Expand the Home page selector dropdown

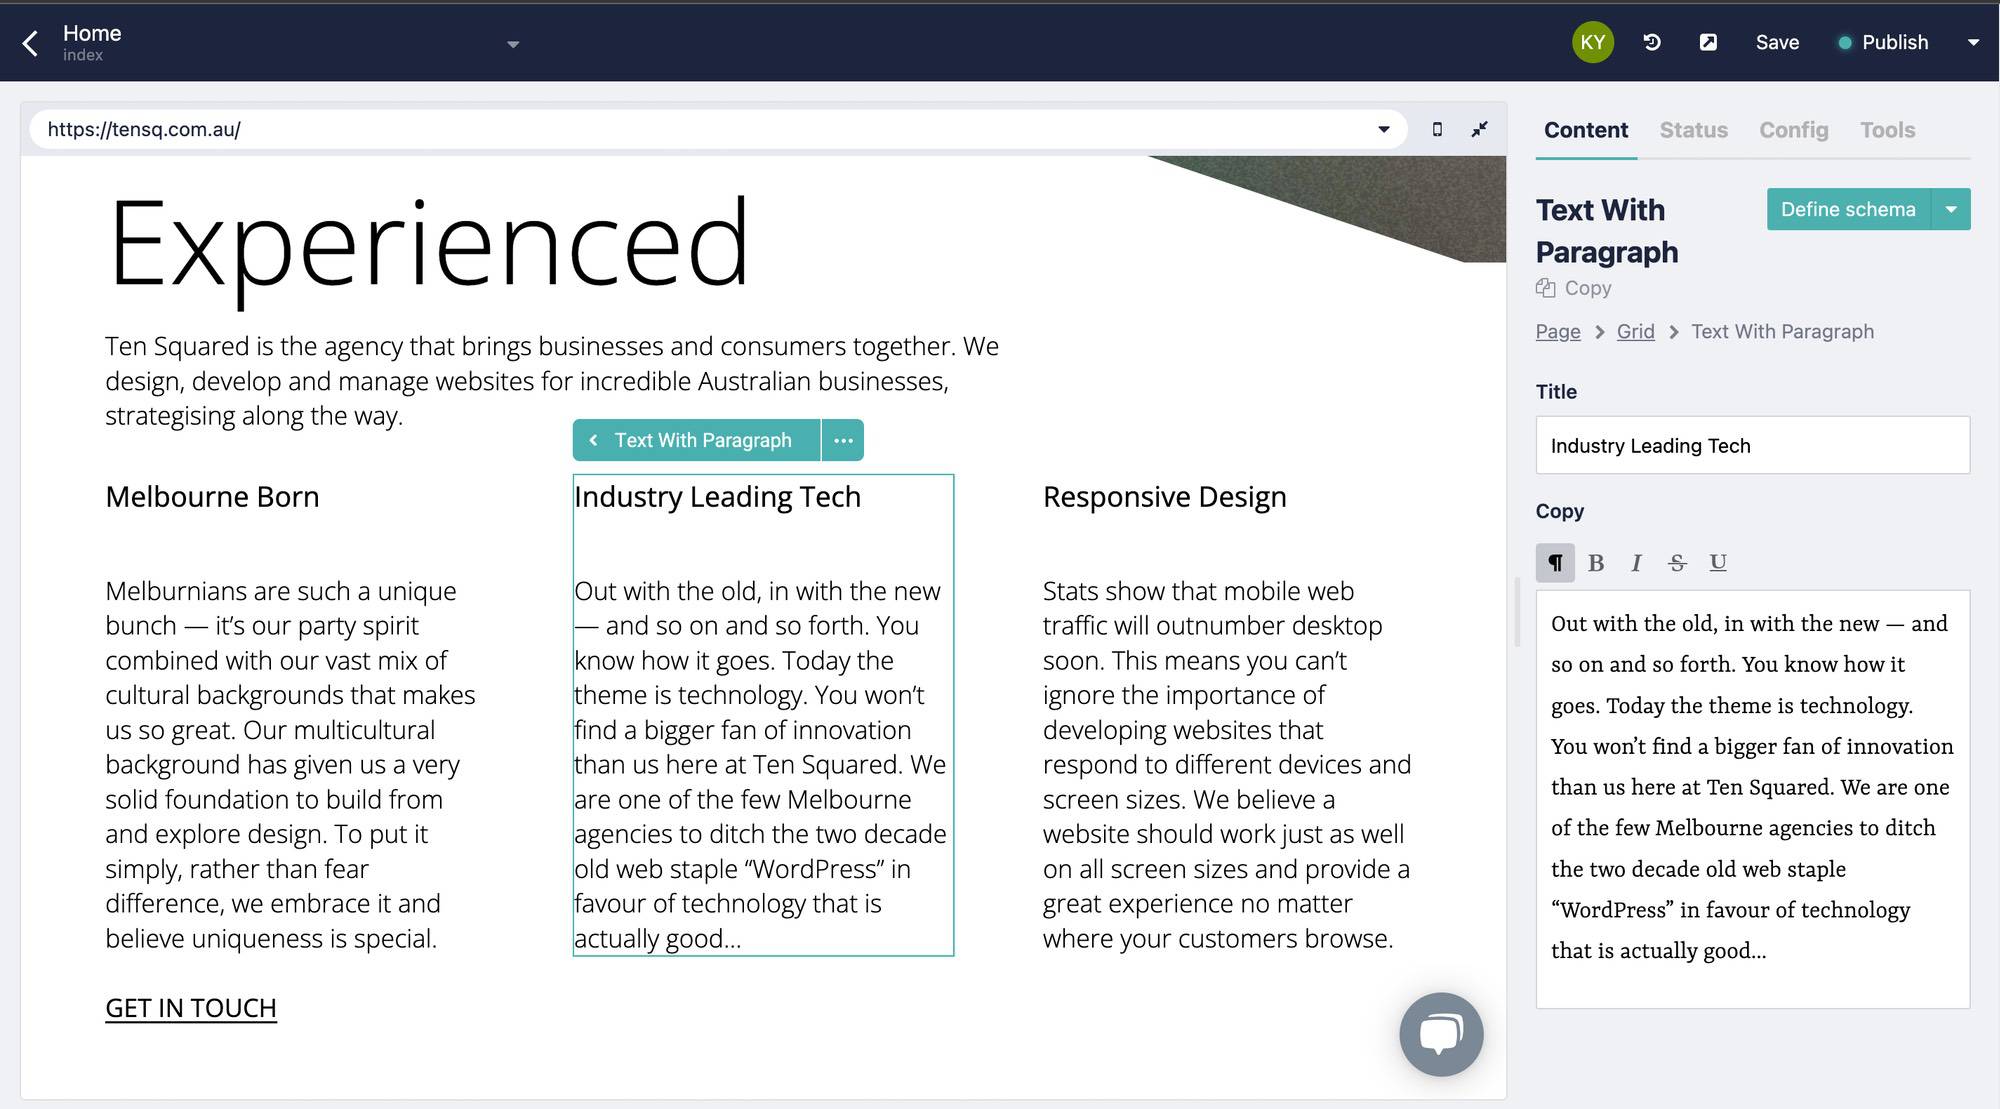coord(513,44)
